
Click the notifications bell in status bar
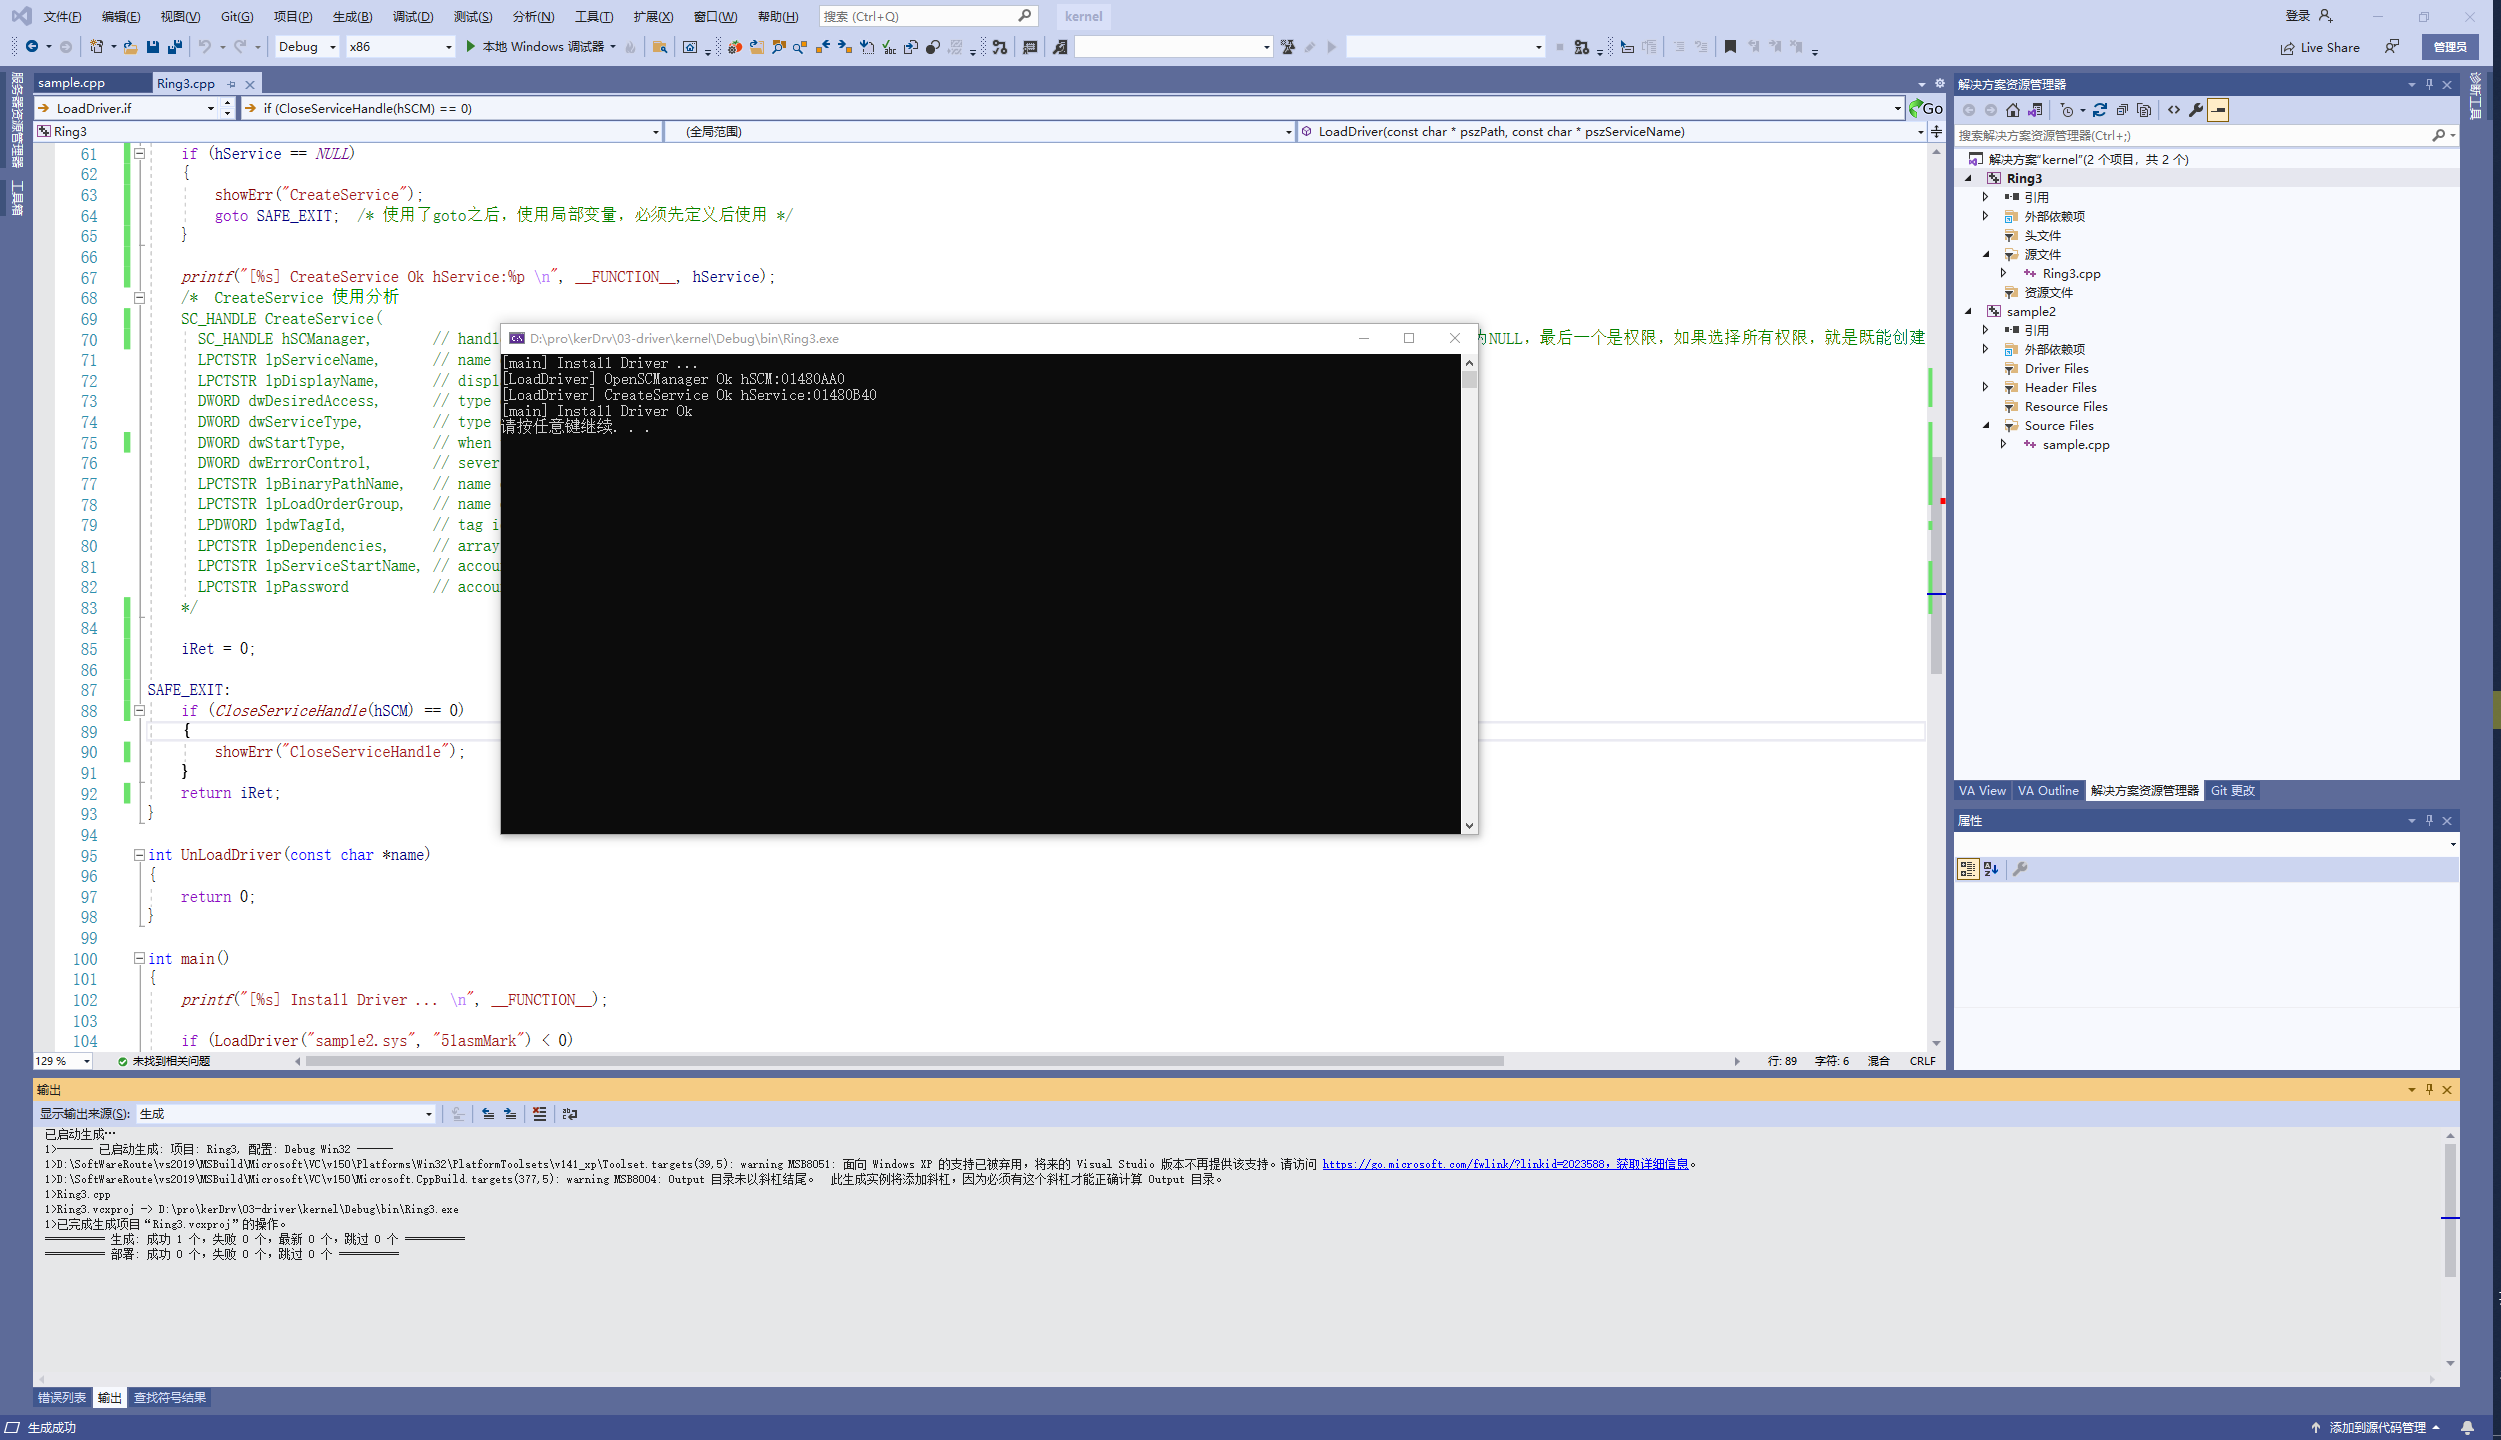click(2467, 1428)
